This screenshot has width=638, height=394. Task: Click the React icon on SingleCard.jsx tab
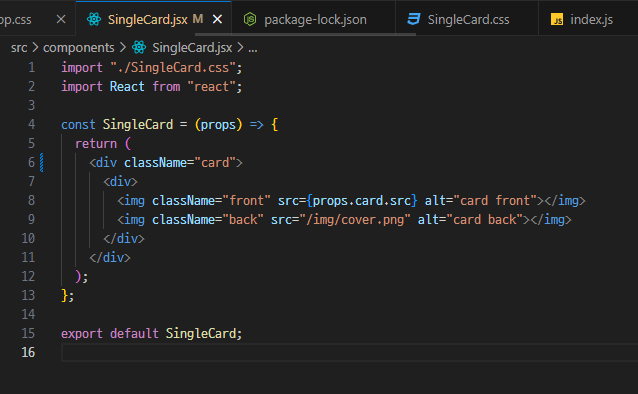tap(94, 19)
